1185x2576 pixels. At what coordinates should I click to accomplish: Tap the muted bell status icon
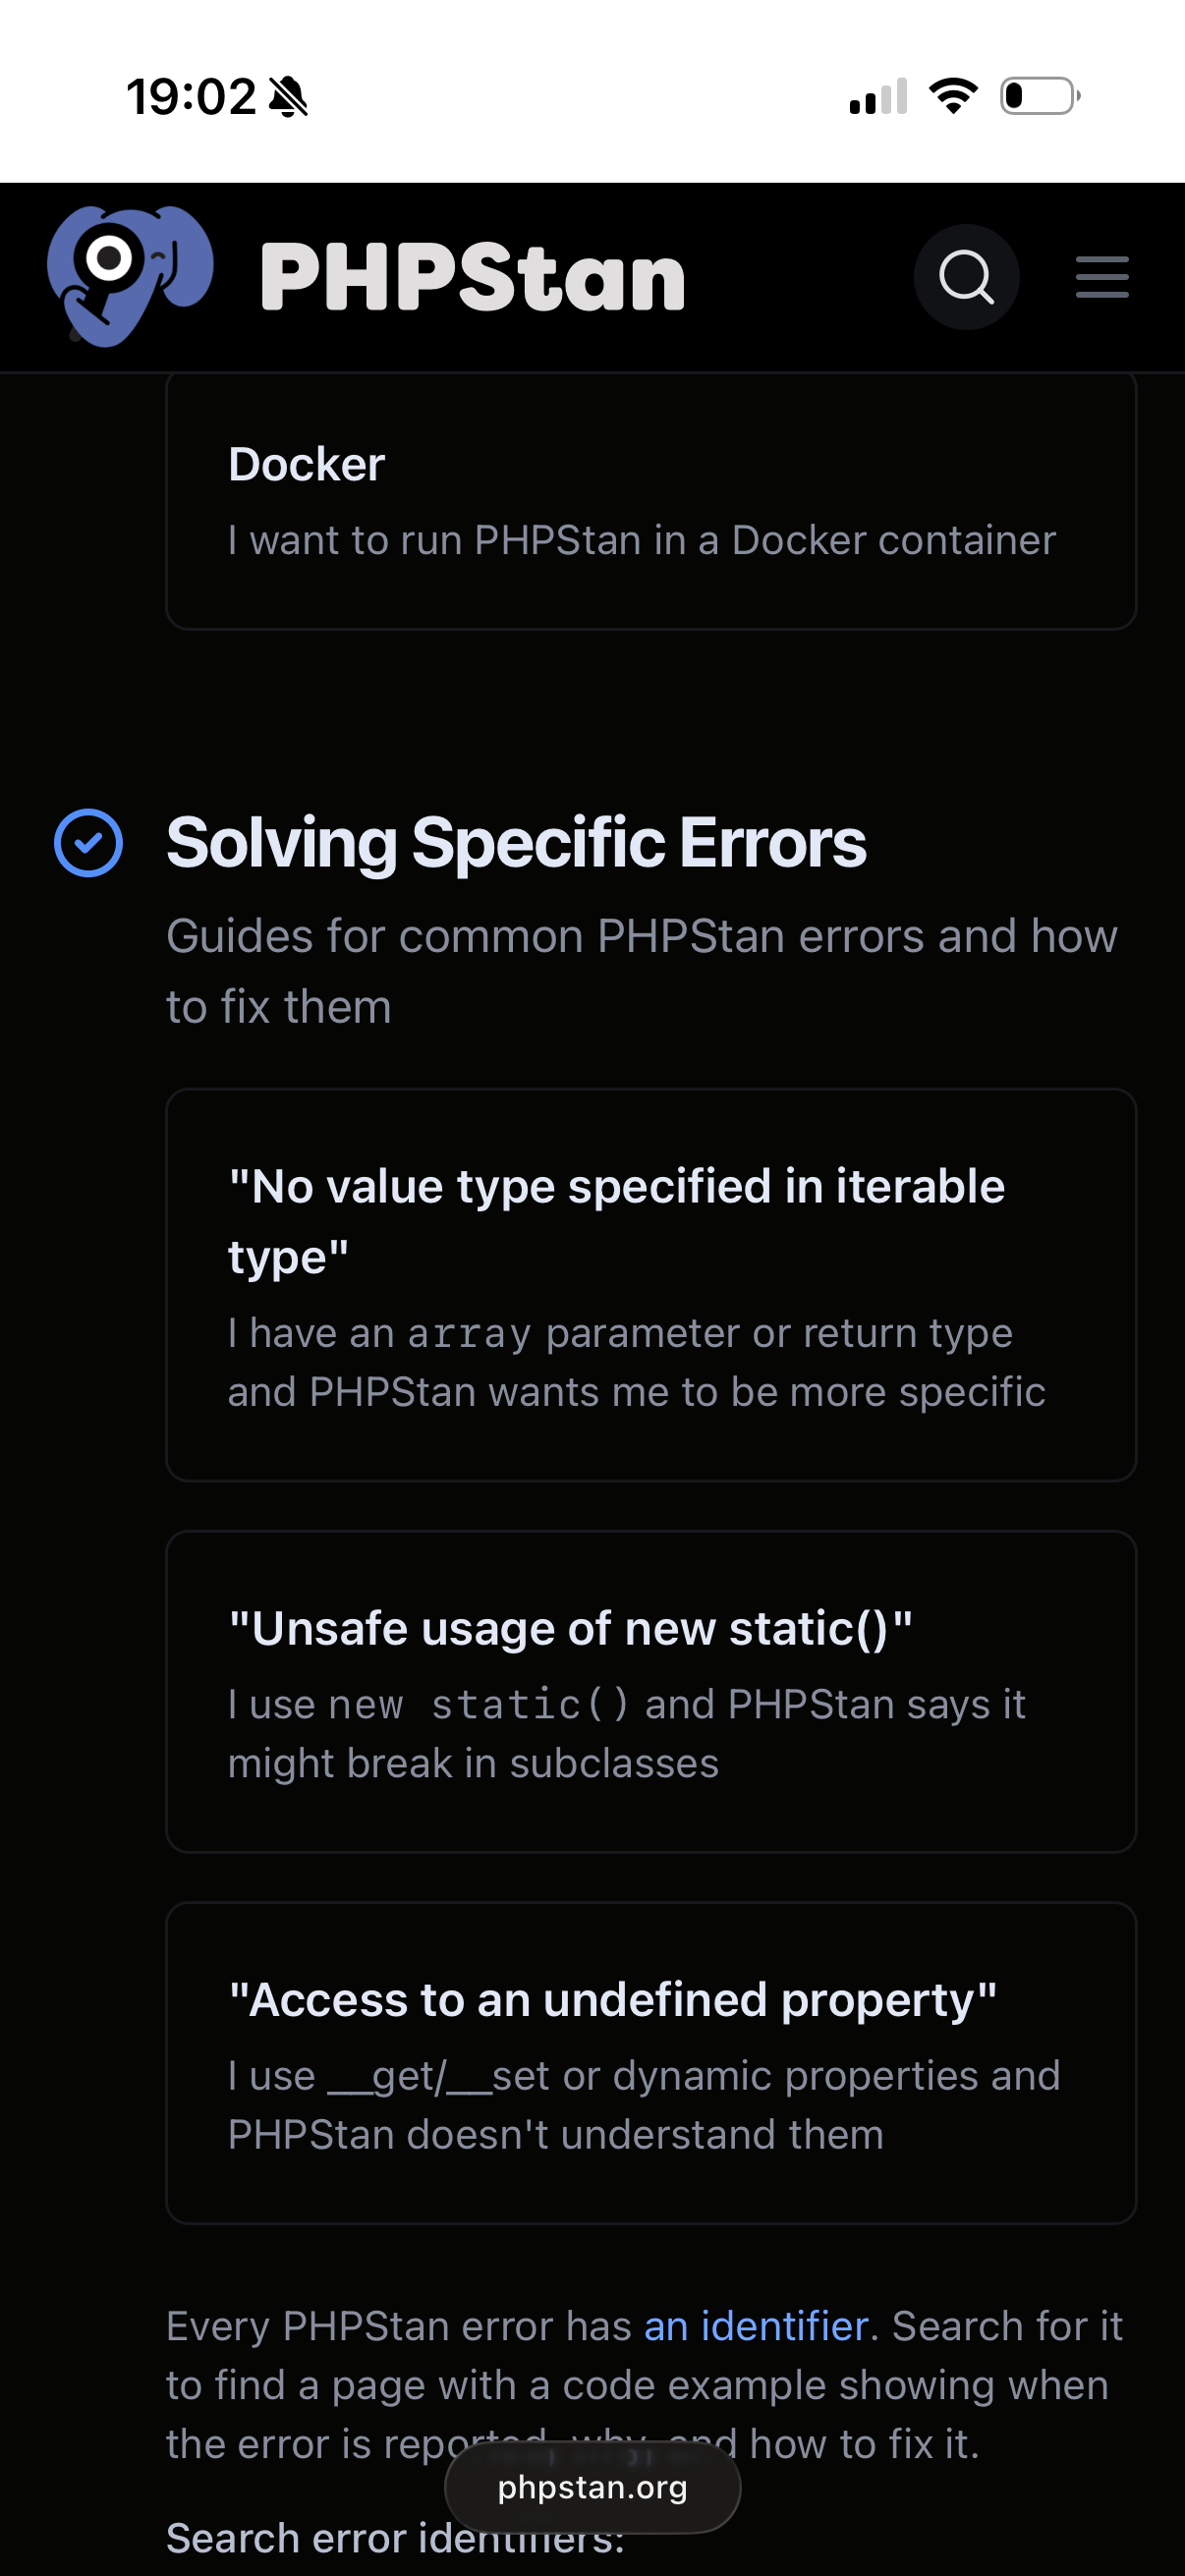[289, 97]
